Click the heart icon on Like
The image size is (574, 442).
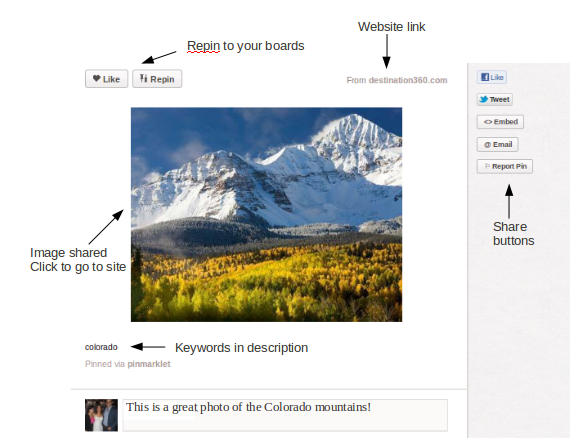pyautogui.click(x=97, y=78)
